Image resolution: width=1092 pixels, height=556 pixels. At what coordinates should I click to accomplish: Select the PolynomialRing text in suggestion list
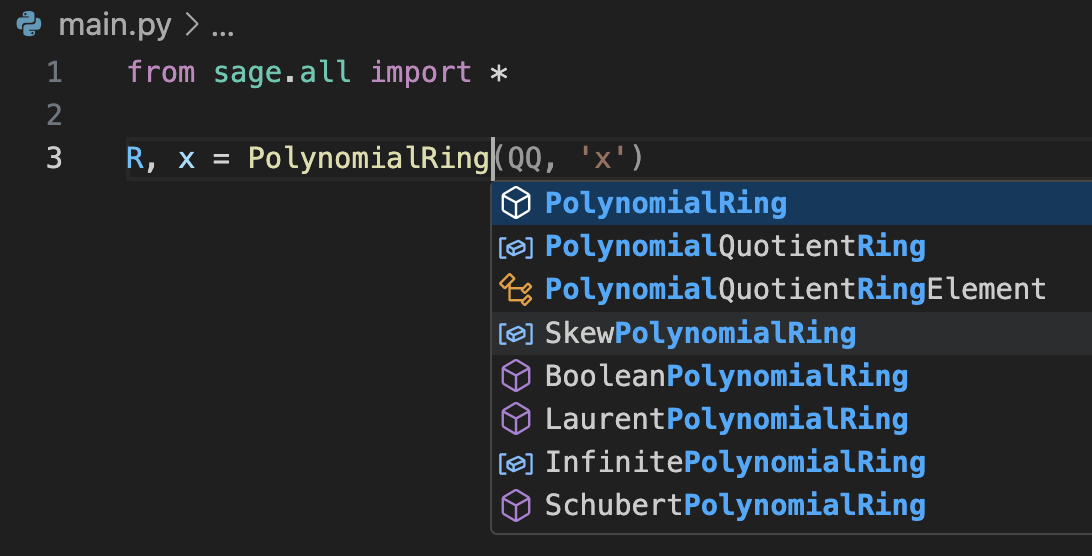(666, 203)
